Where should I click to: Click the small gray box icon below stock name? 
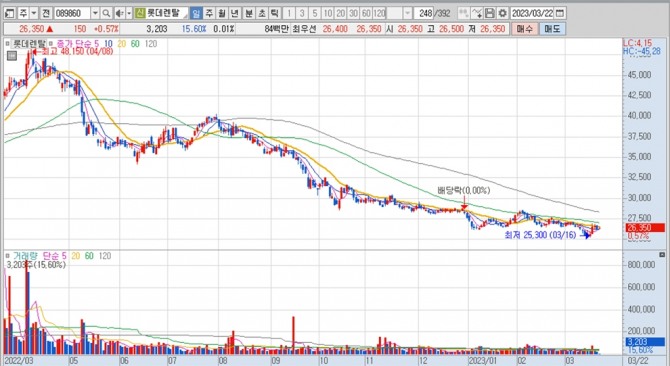[12, 56]
